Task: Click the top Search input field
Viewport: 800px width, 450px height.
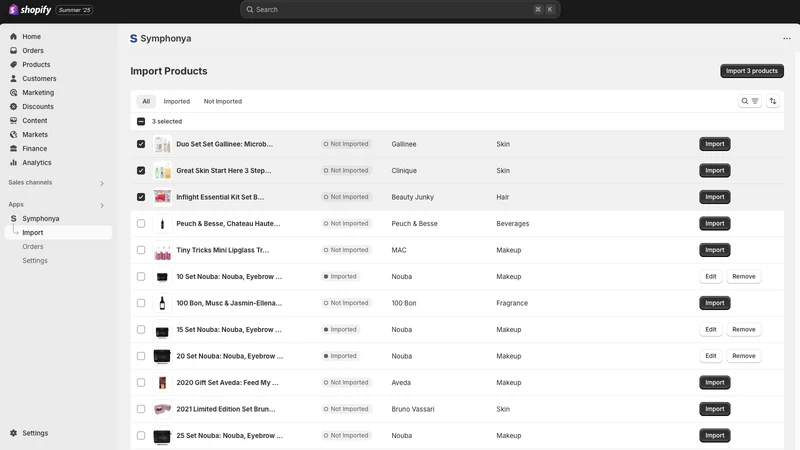Action: click(x=400, y=9)
